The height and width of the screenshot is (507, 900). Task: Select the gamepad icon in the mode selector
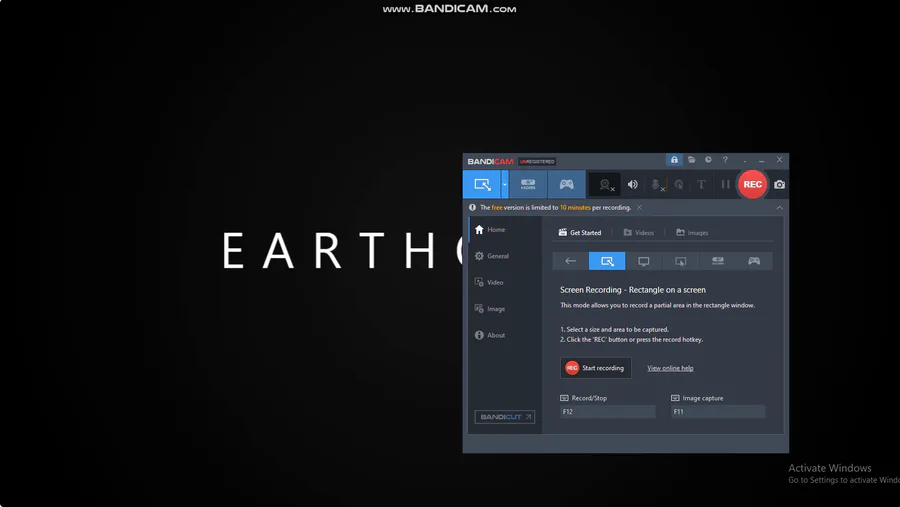point(754,261)
